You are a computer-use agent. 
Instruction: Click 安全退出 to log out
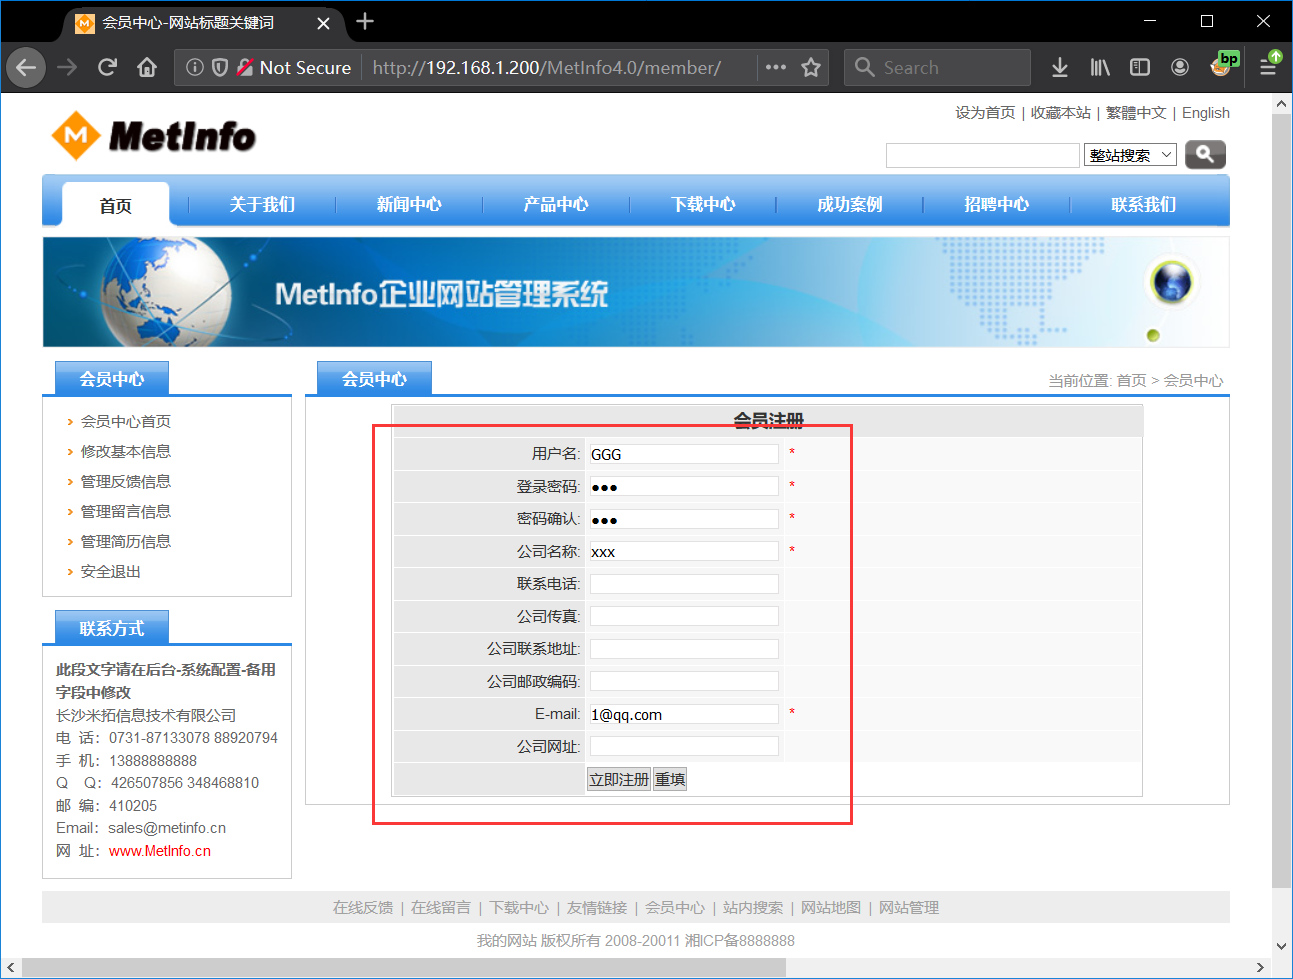pyautogui.click(x=111, y=572)
